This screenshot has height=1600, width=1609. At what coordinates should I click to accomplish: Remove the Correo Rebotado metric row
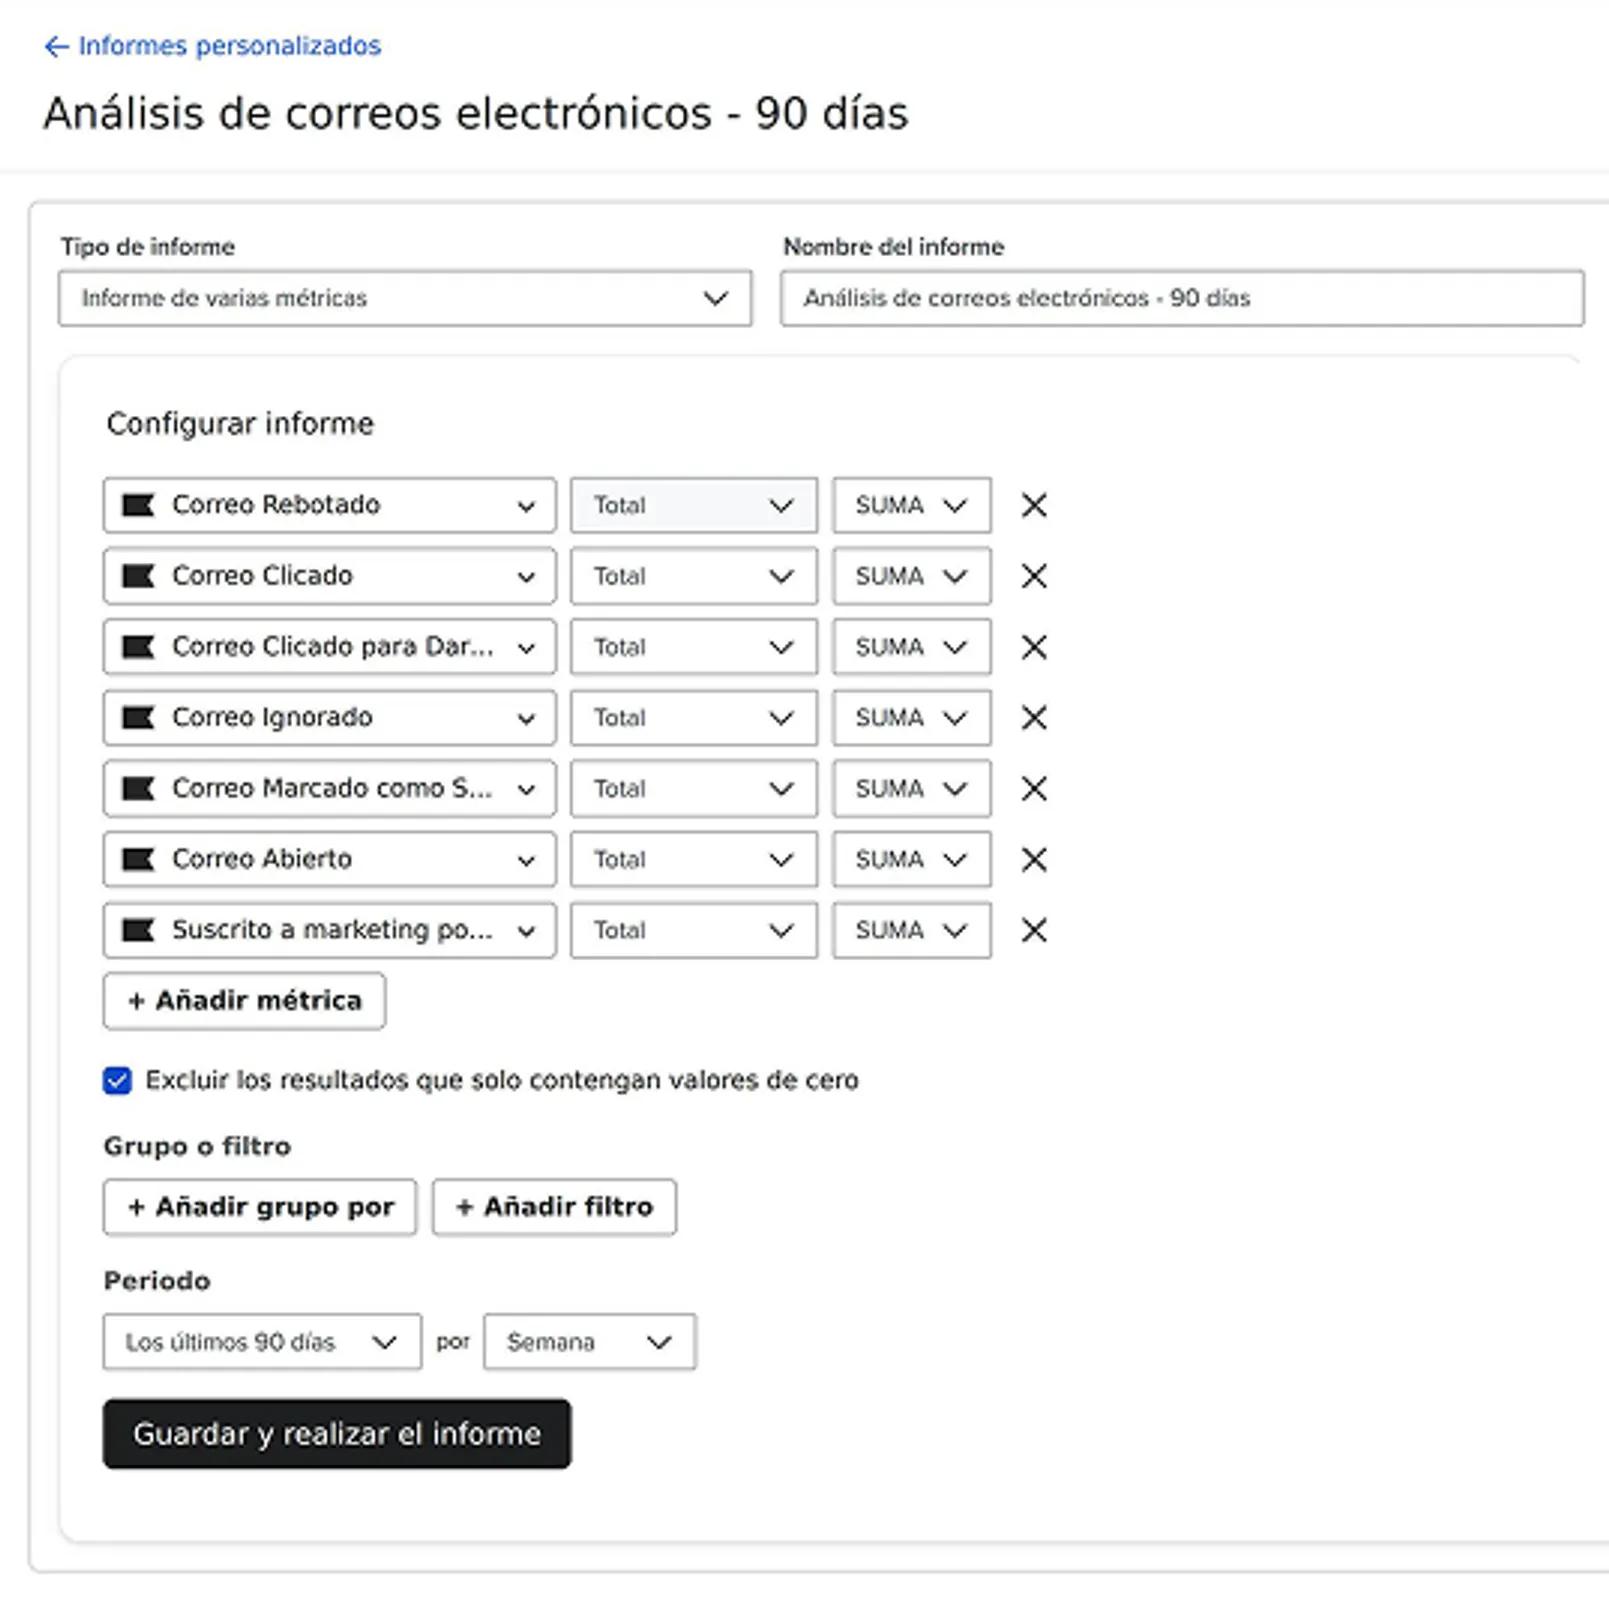pos(1034,505)
